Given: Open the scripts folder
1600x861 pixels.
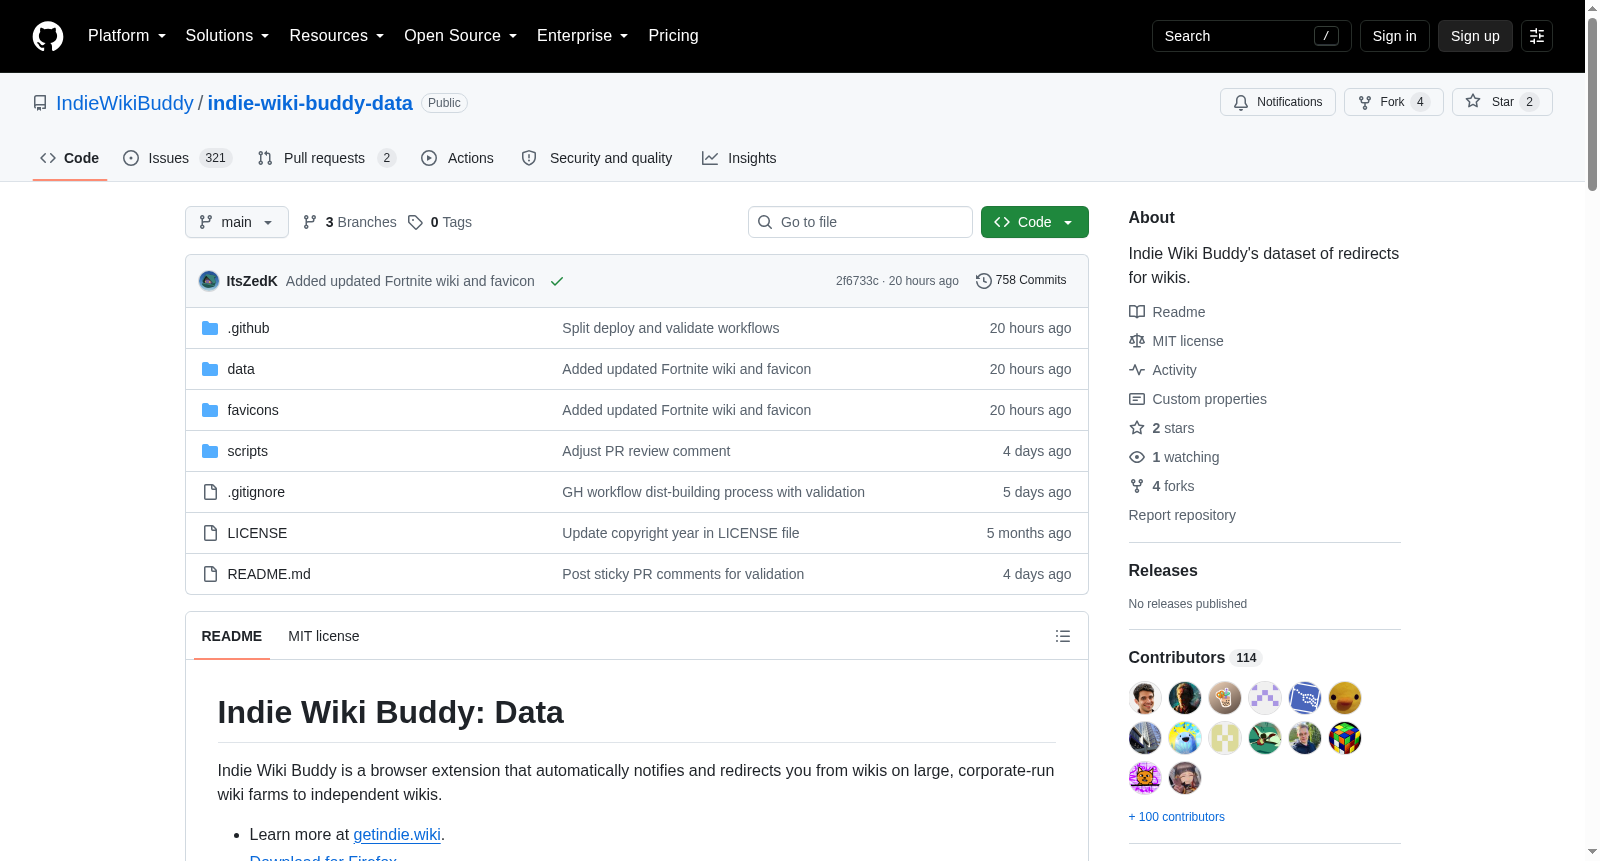Looking at the screenshot, I should (247, 451).
